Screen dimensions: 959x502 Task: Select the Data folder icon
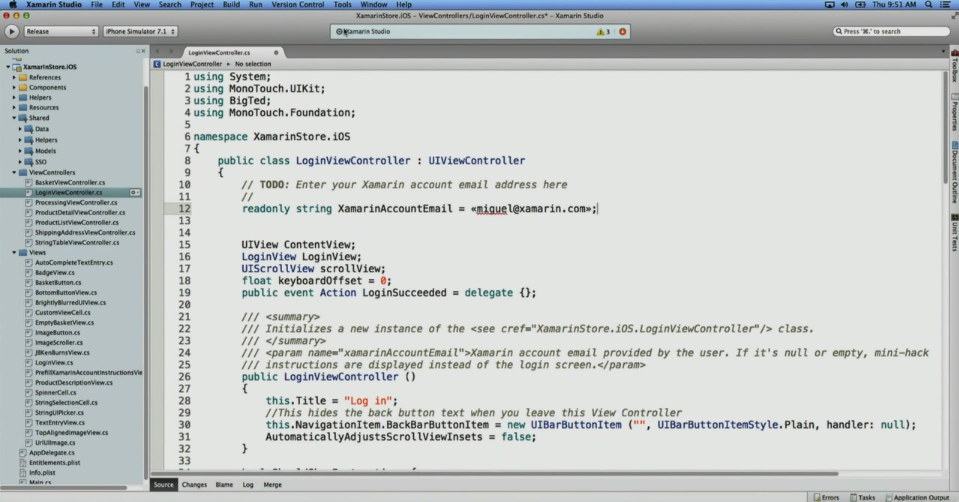click(29, 129)
